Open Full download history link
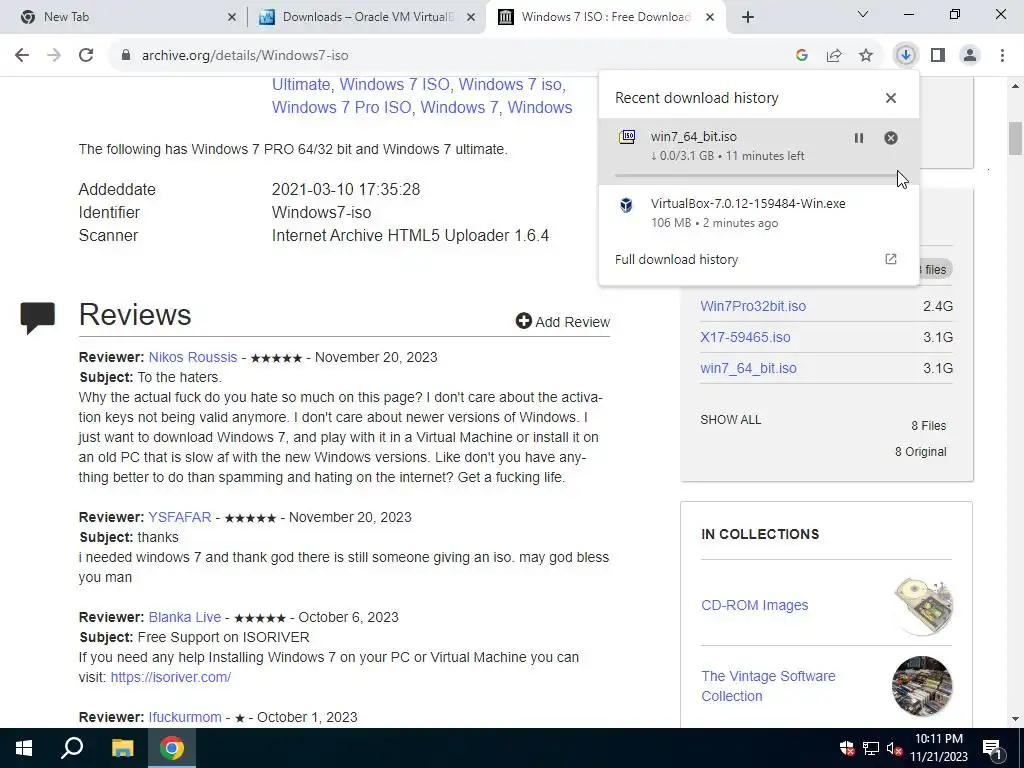 (677, 259)
